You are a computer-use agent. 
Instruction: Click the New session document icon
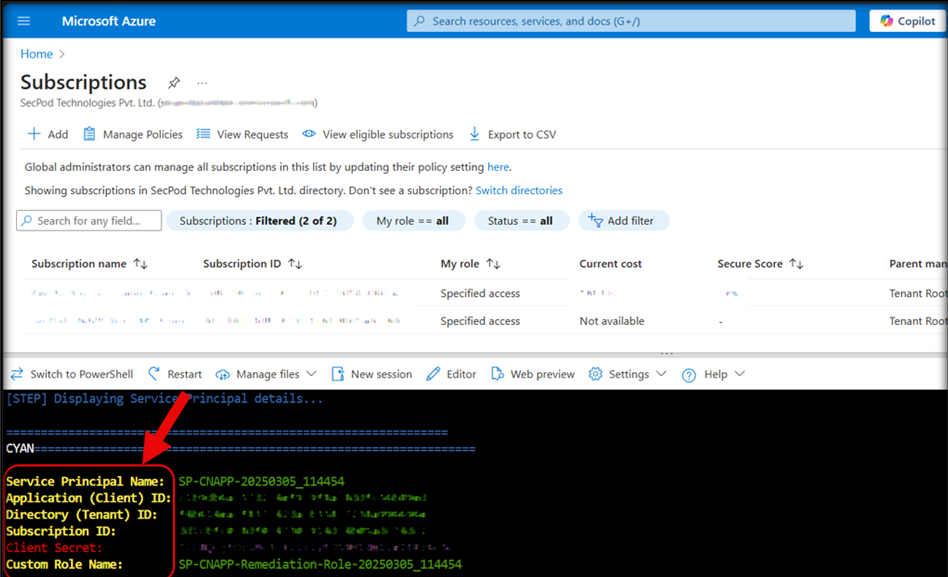point(337,374)
